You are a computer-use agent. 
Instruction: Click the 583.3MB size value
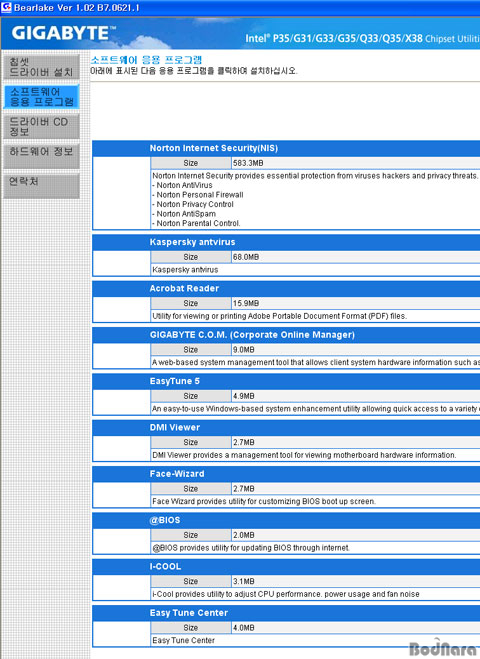(x=248, y=163)
